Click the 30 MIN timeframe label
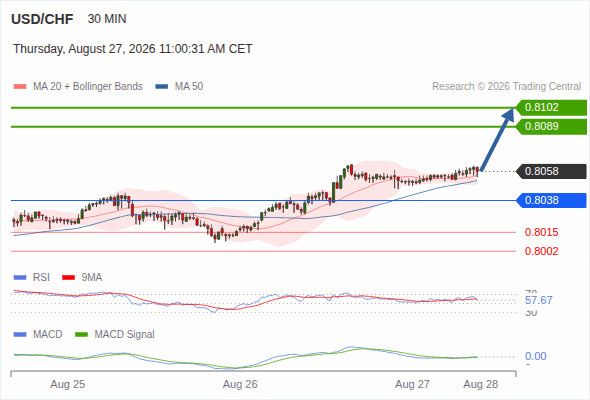 (107, 19)
